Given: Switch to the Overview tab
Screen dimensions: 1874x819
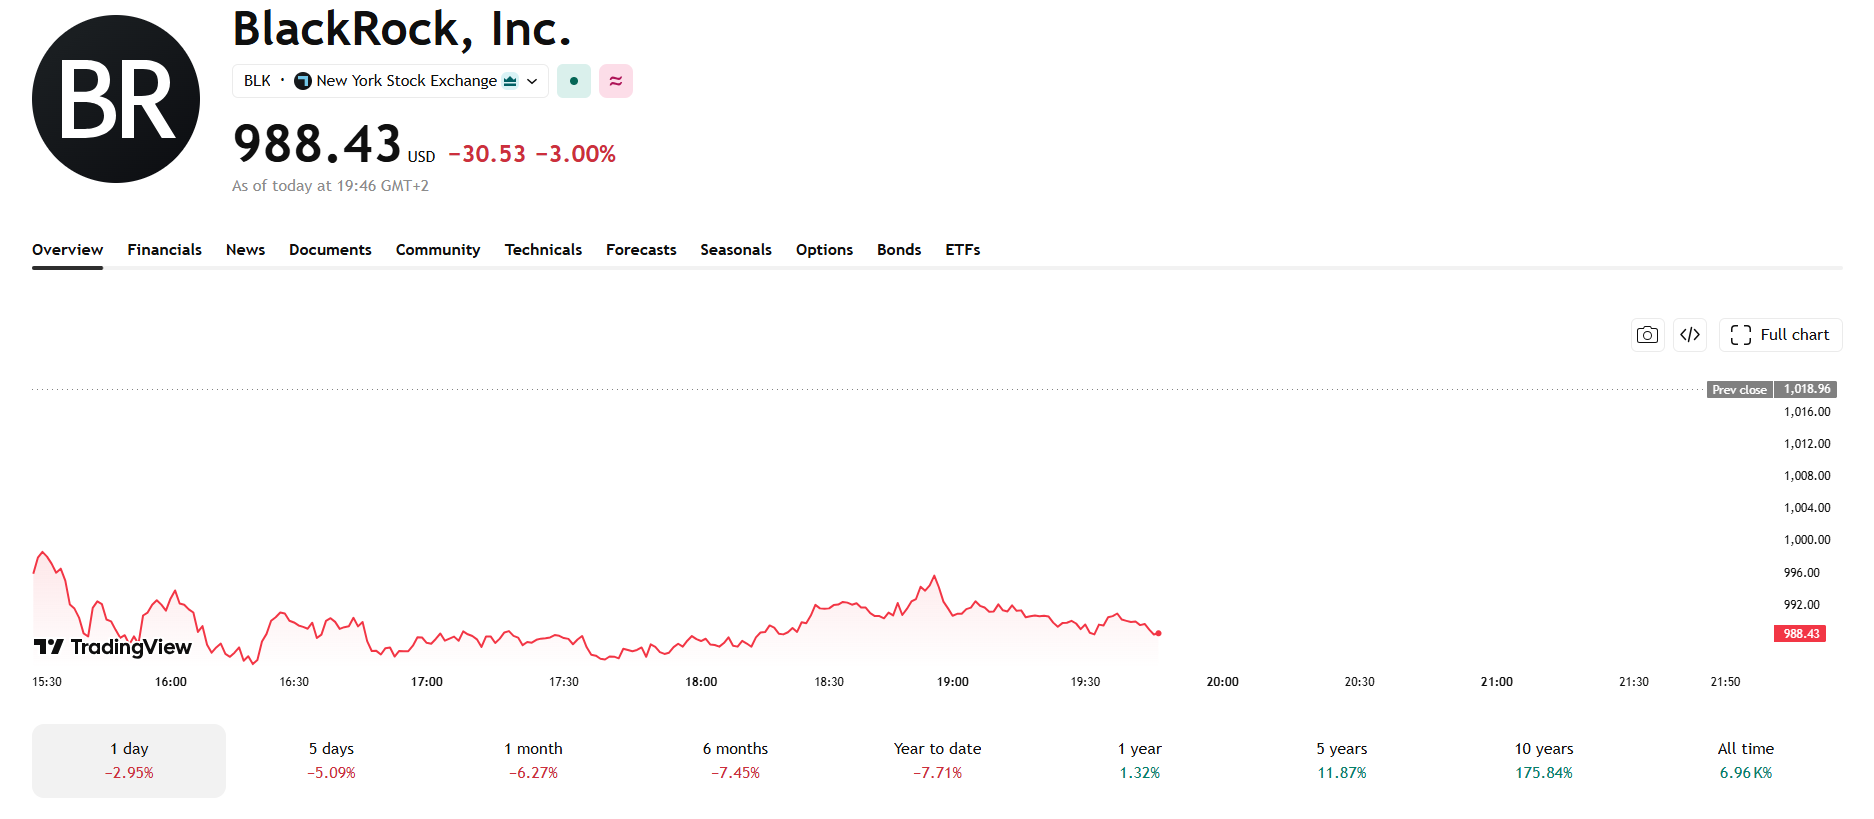Looking at the screenshot, I should click(x=67, y=250).
